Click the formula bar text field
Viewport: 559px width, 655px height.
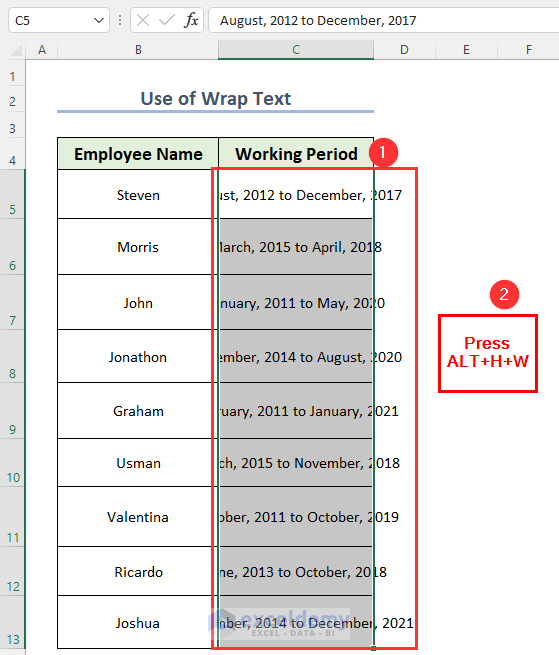point(384,20)
